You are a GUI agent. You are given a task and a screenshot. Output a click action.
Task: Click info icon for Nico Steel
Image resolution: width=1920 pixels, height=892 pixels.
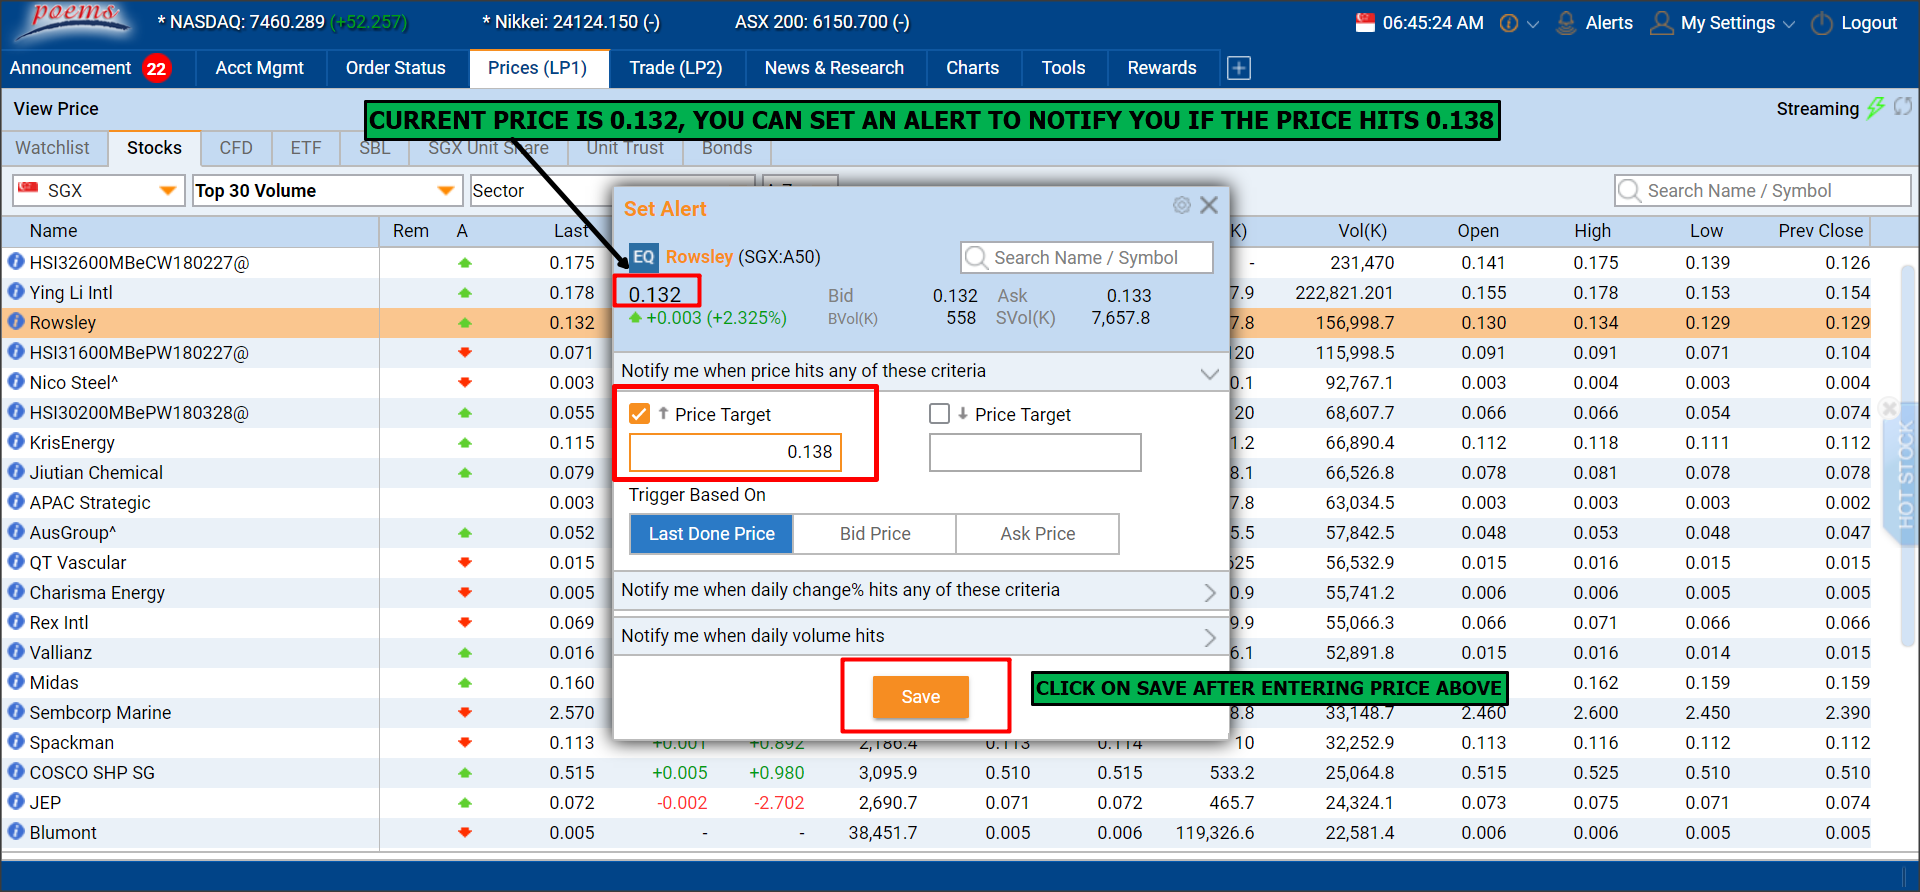pos(16,382)
